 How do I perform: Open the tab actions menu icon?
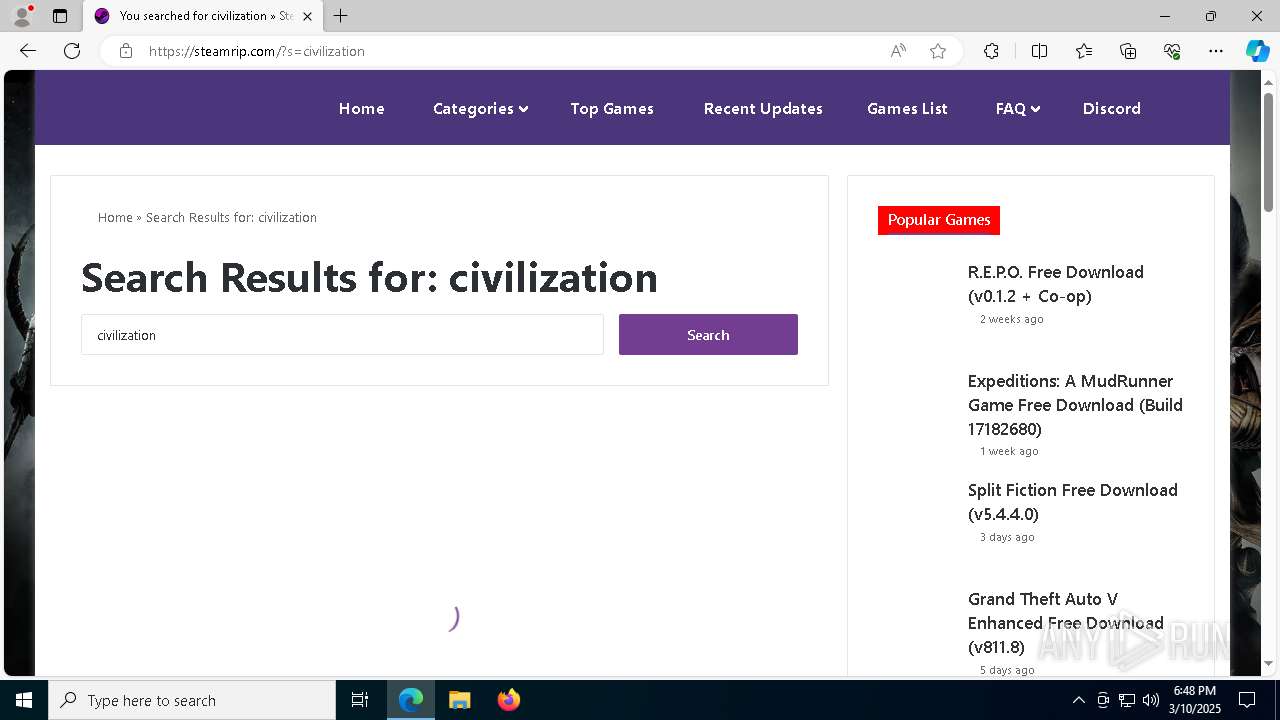60,16
